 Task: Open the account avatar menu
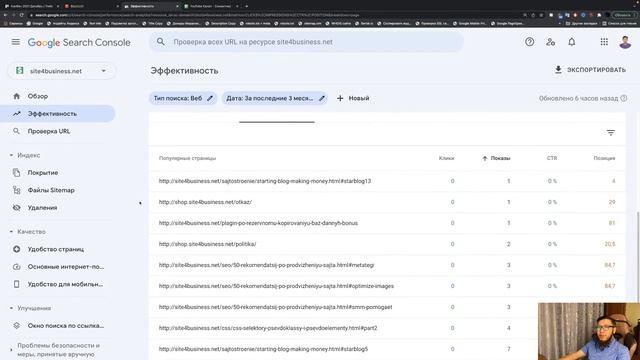[x=625, y=42]
